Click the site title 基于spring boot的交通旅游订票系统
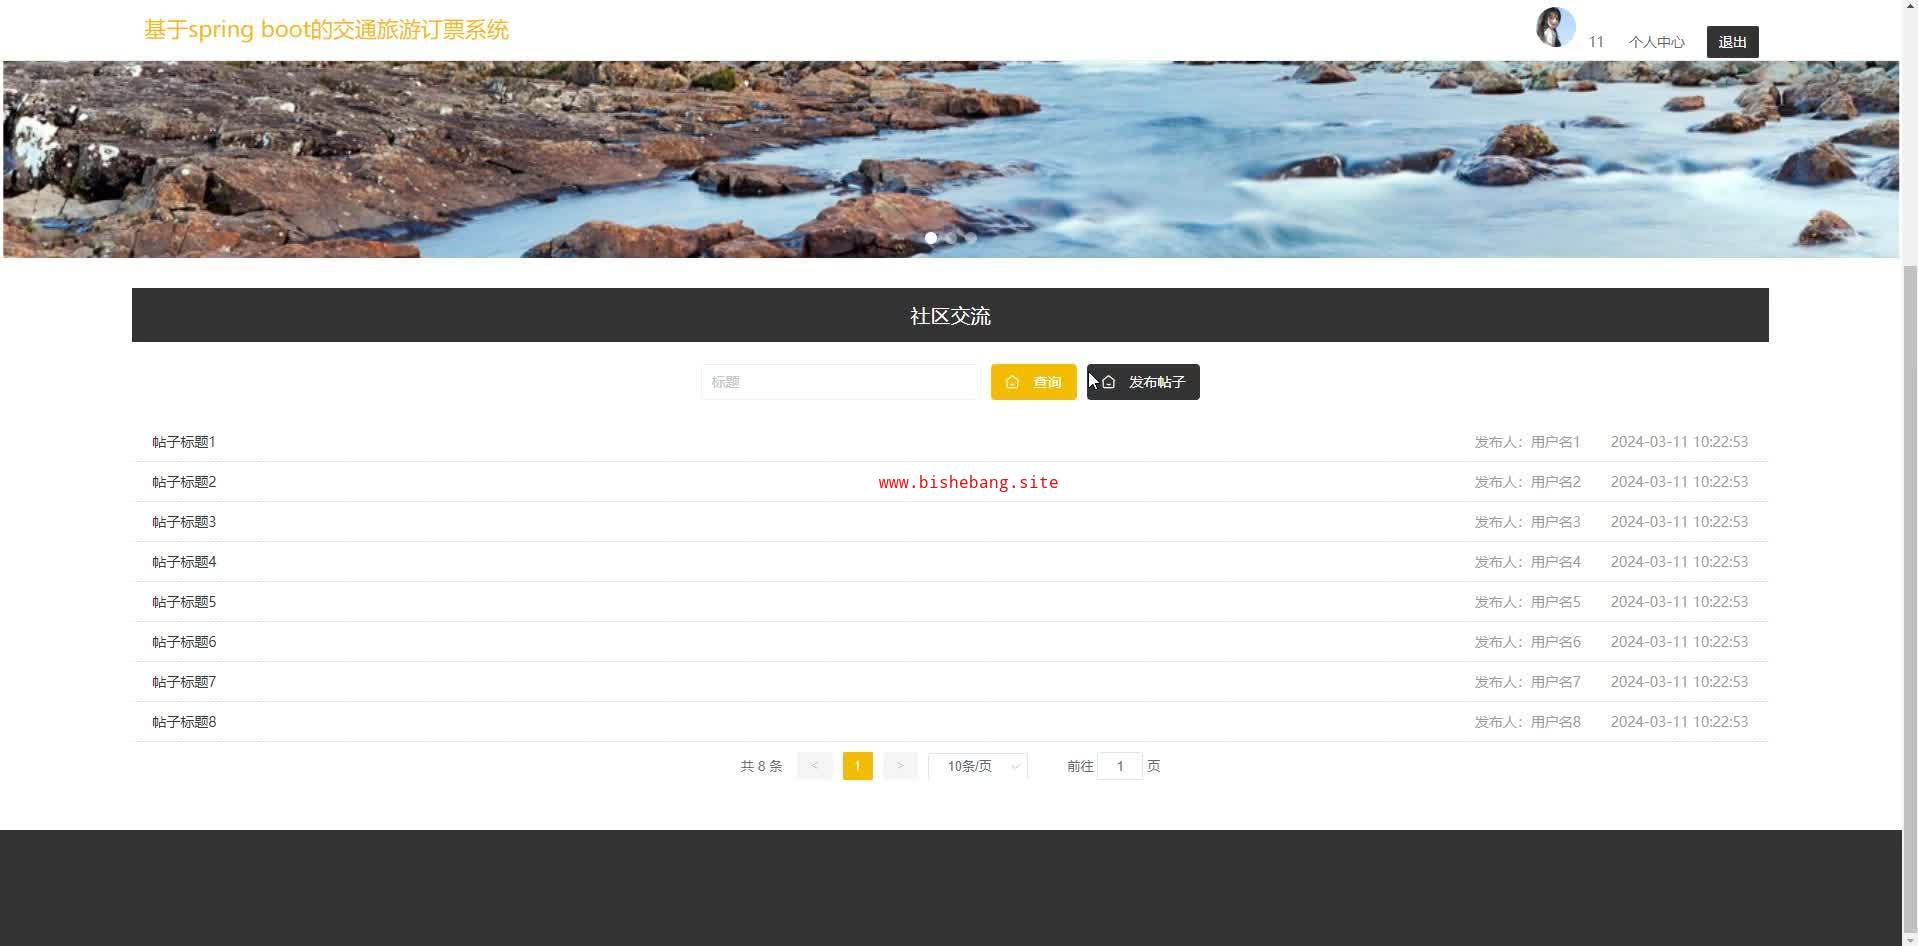 point(326,30)
